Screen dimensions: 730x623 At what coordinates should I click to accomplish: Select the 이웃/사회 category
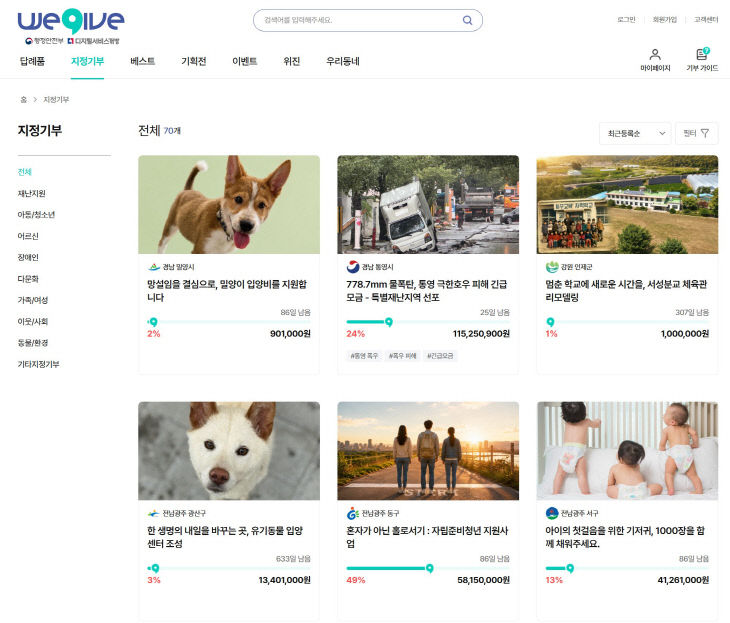[33, 322]
